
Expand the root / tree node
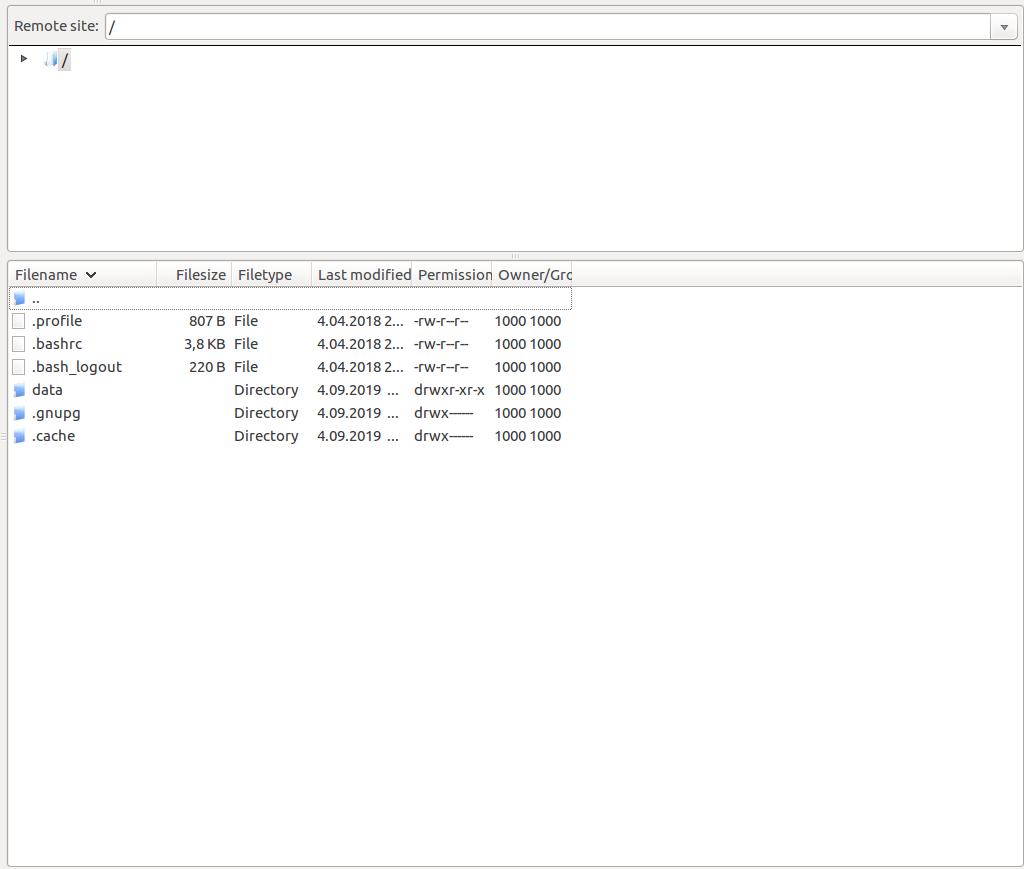tap(24, 59)
